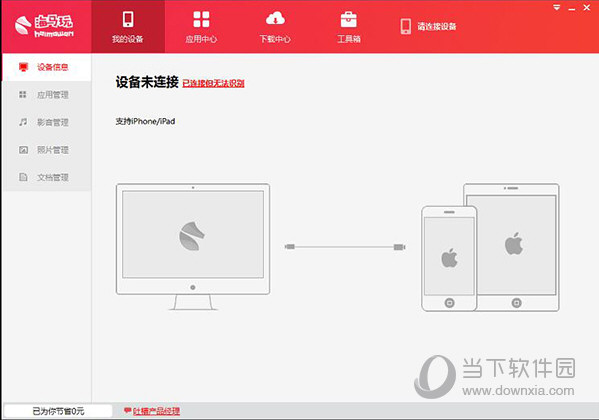Screen dimensions: 599x420
Task: Click the document icon beside 文档管理
Action: tap(23, 177)
